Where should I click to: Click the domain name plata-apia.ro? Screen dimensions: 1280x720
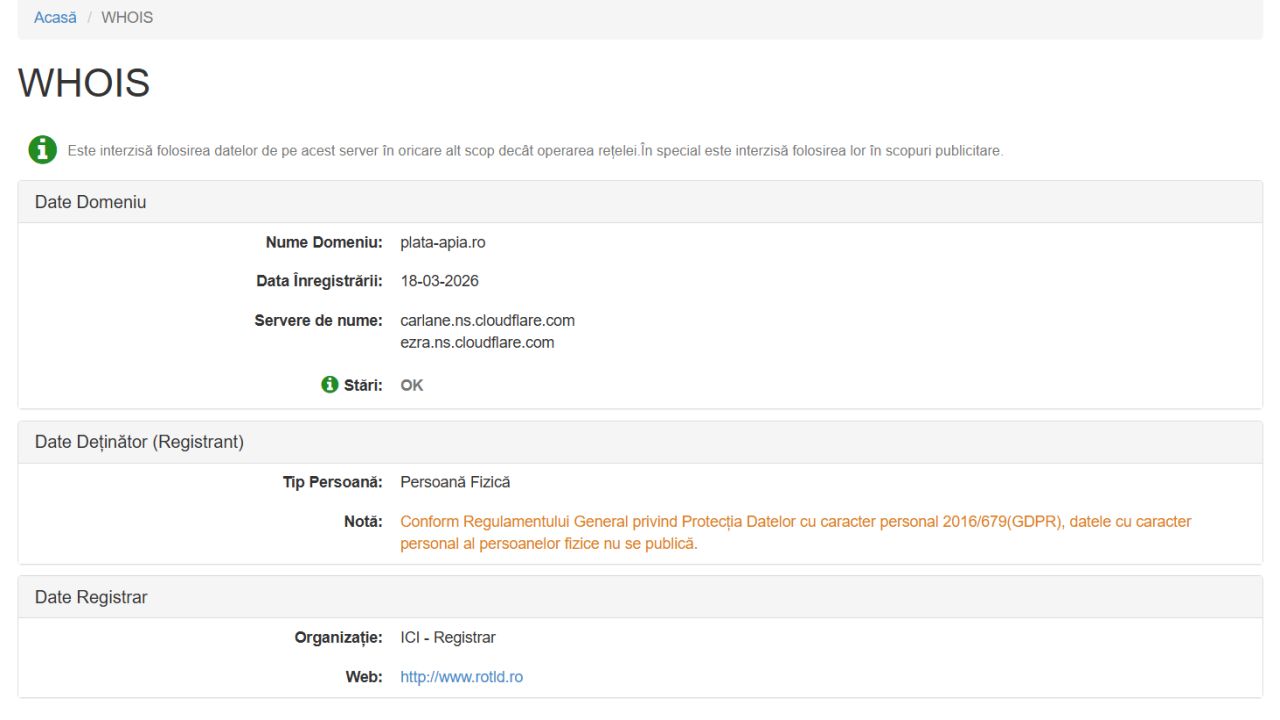(442, 242)
